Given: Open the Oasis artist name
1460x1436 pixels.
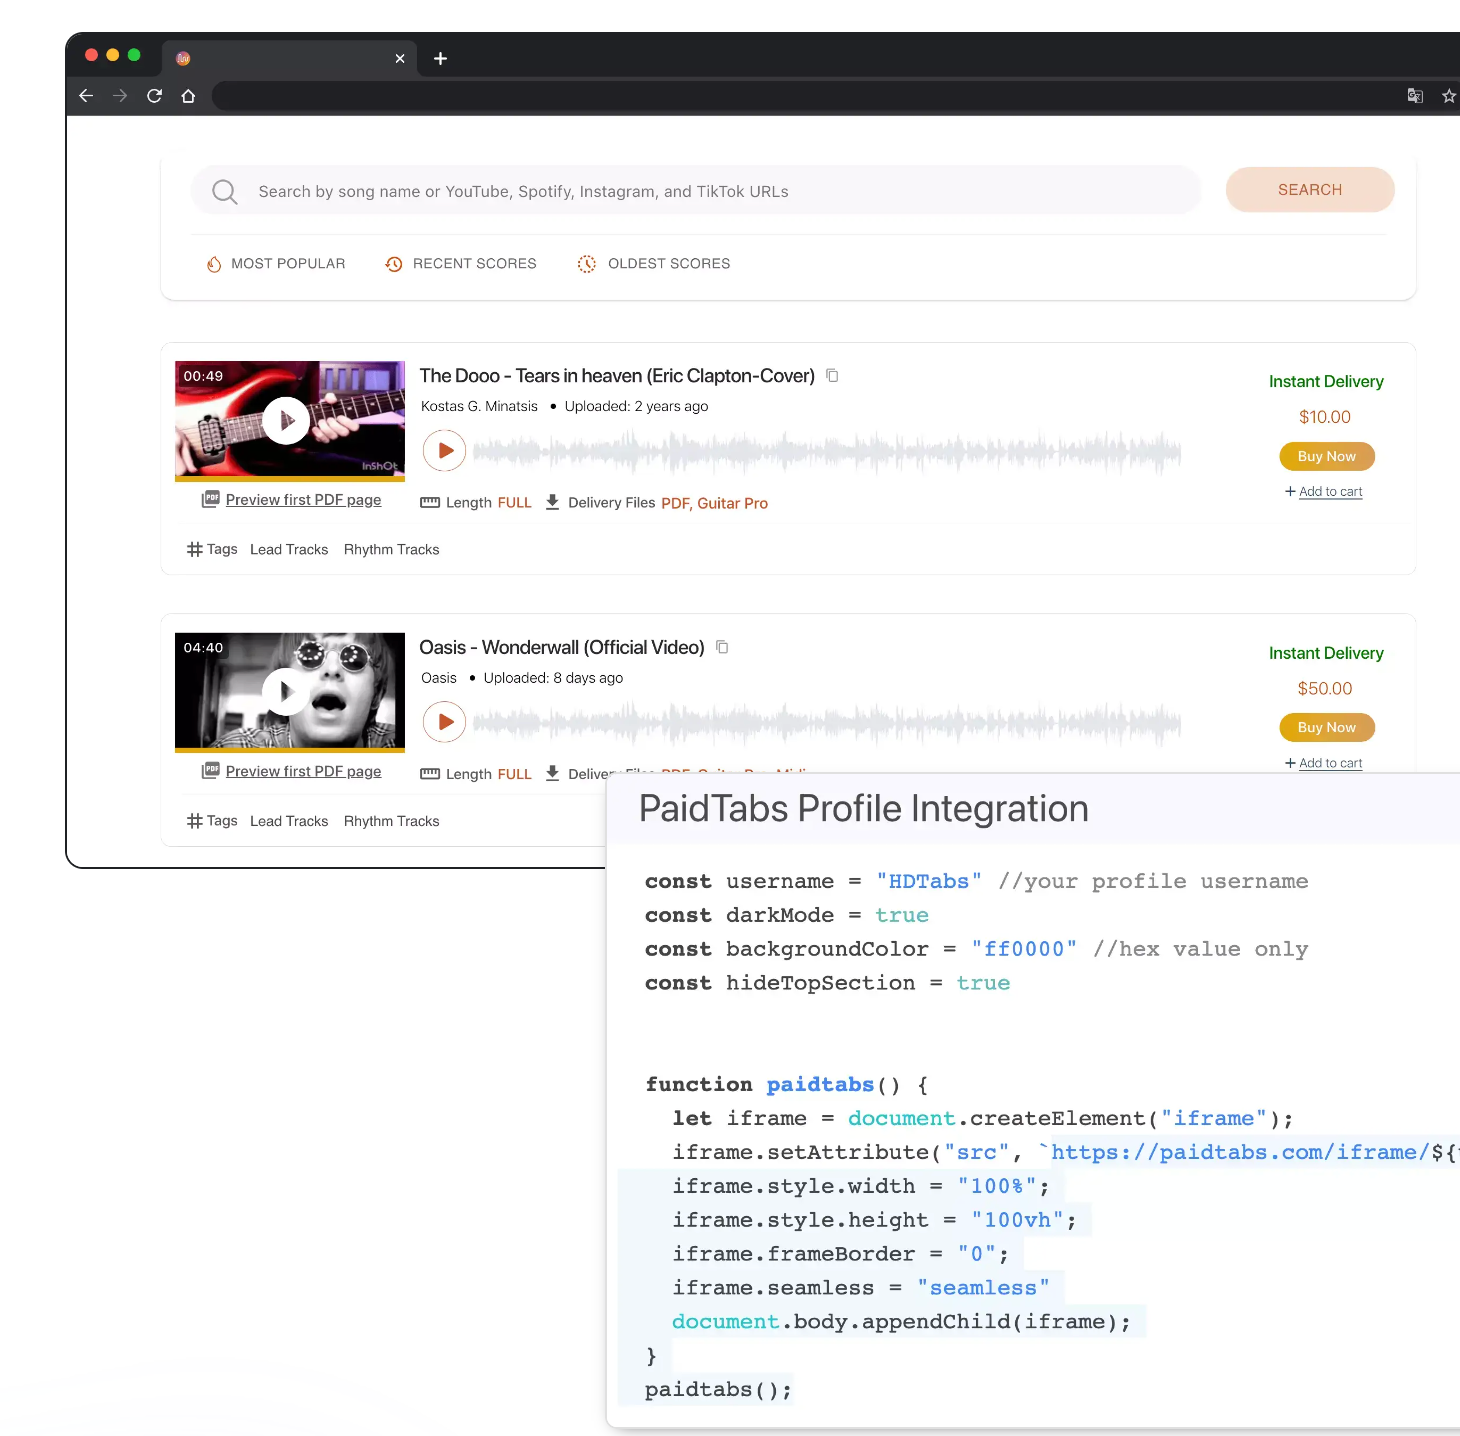Looking at the screenshot, I should point(439,678).
